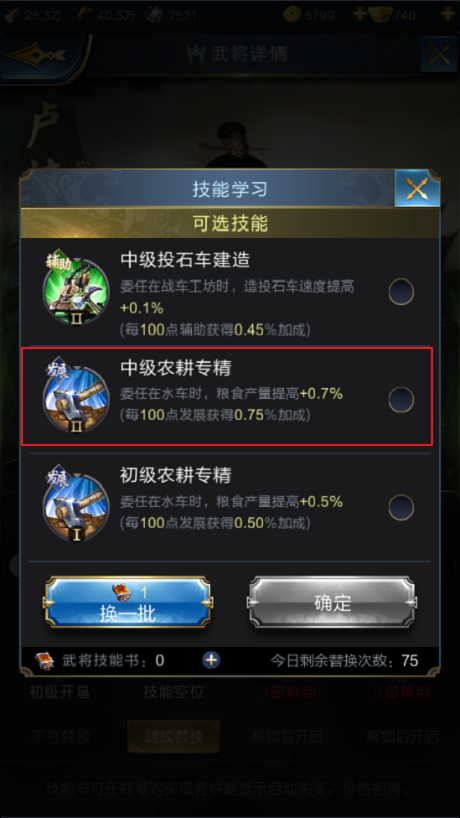Click 换一批 button to refresh skills
This screenshot has height=818, width=460.
(x=128, y=602)
